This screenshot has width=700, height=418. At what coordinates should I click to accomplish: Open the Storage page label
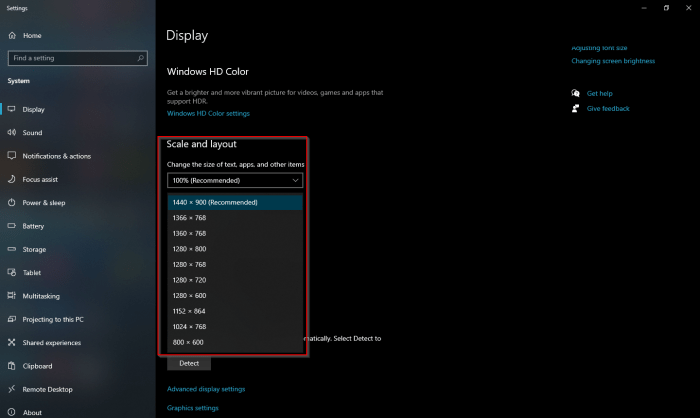[x=34, y=249]
